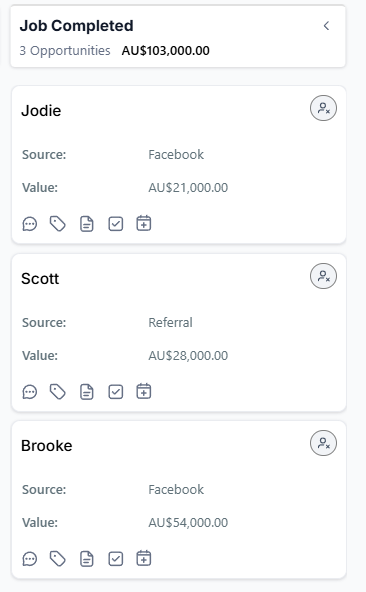Click the task checkmark icon on Brooke's card

116,559
